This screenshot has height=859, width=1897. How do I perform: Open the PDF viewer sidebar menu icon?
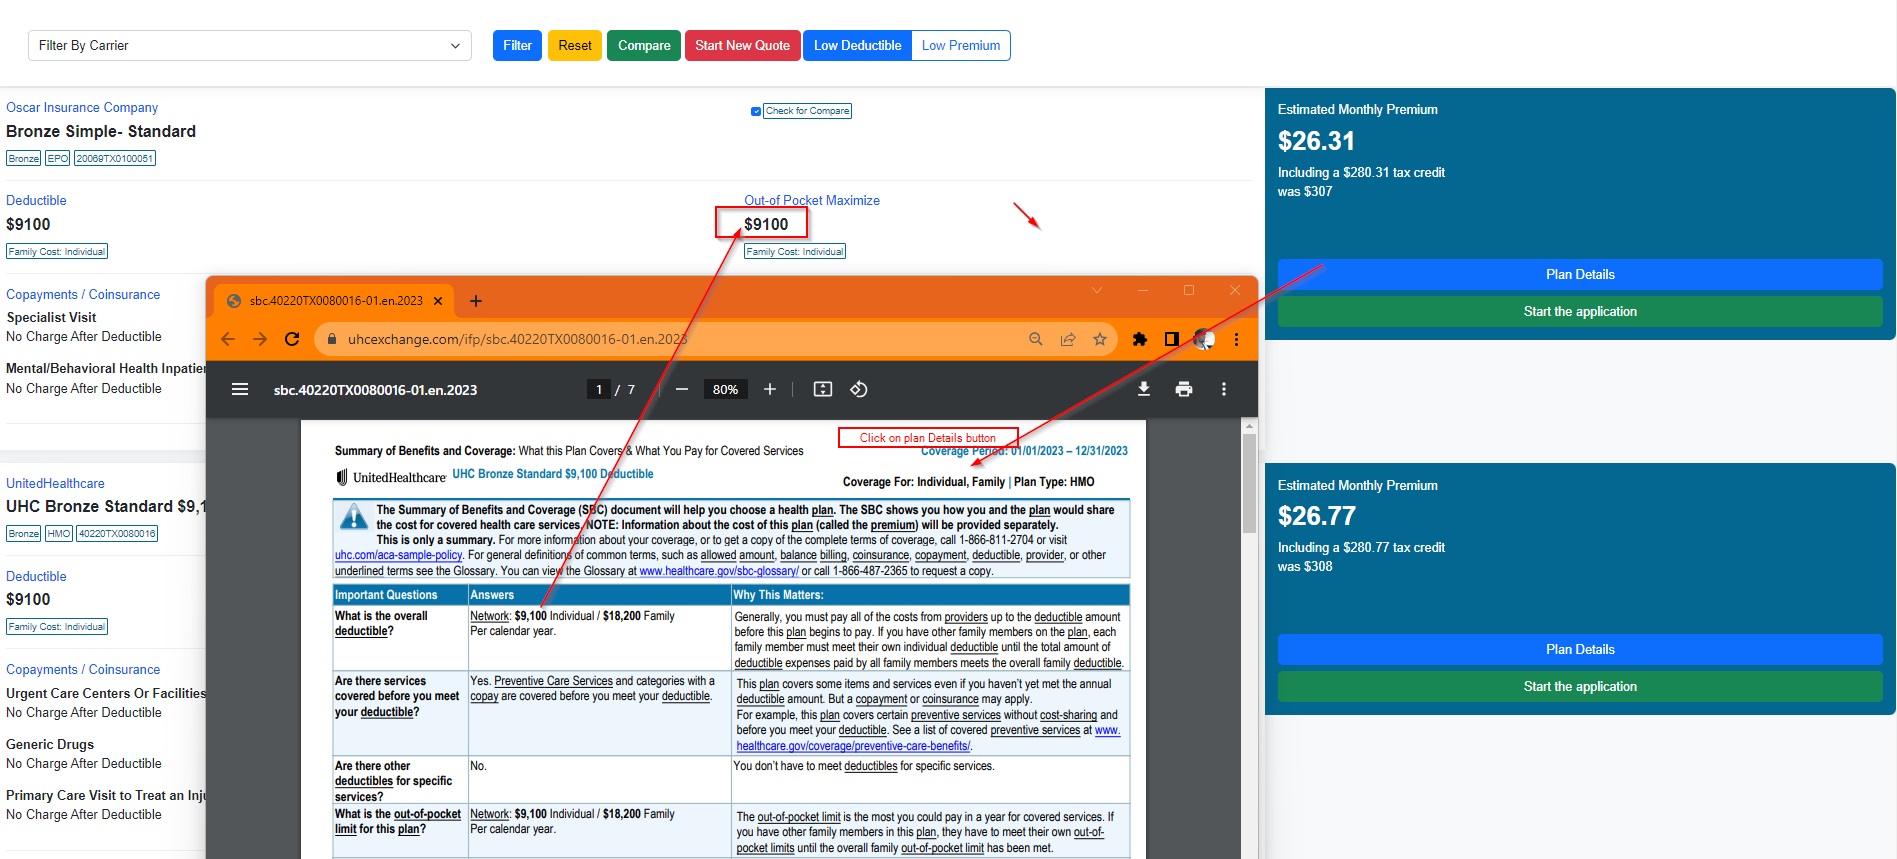pyautogui.click(x=240, y=389)
